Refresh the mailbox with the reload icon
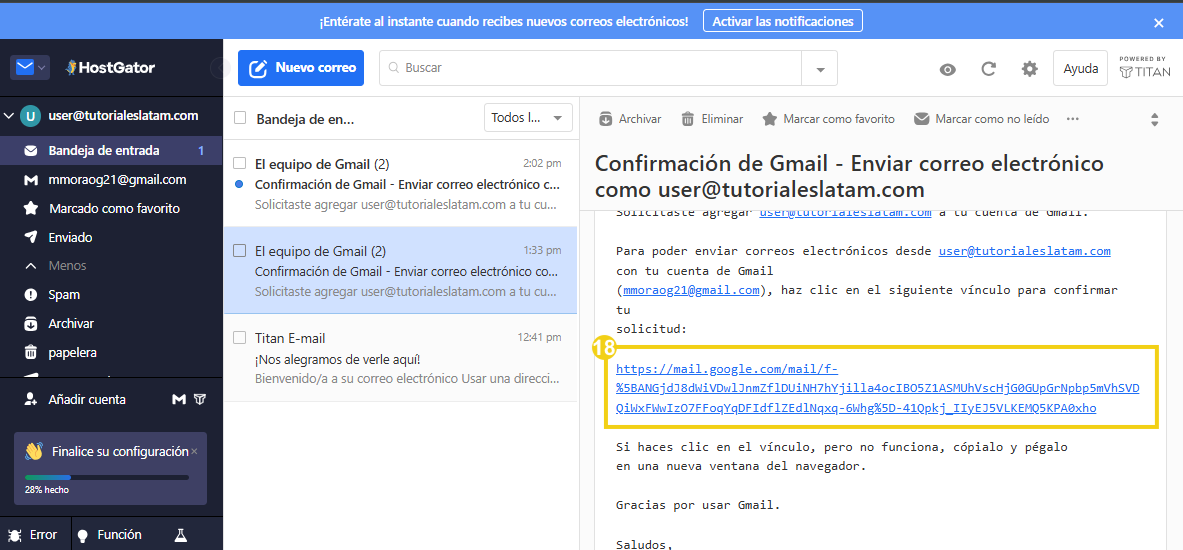Viewport: 1183px width, 550px height. click(988, 69)
